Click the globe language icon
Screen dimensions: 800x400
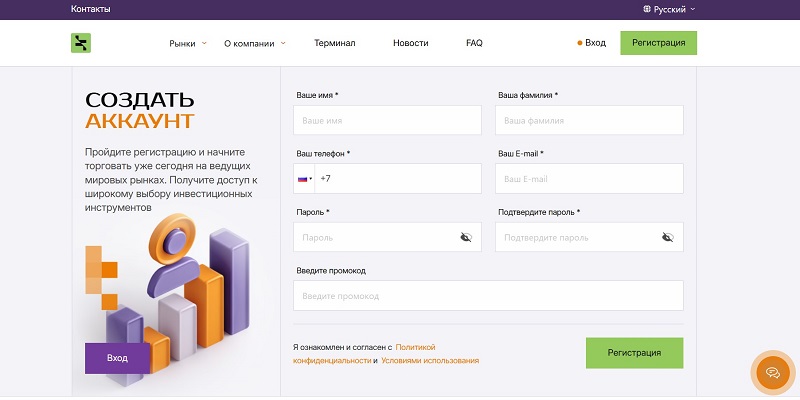[646, 9]
